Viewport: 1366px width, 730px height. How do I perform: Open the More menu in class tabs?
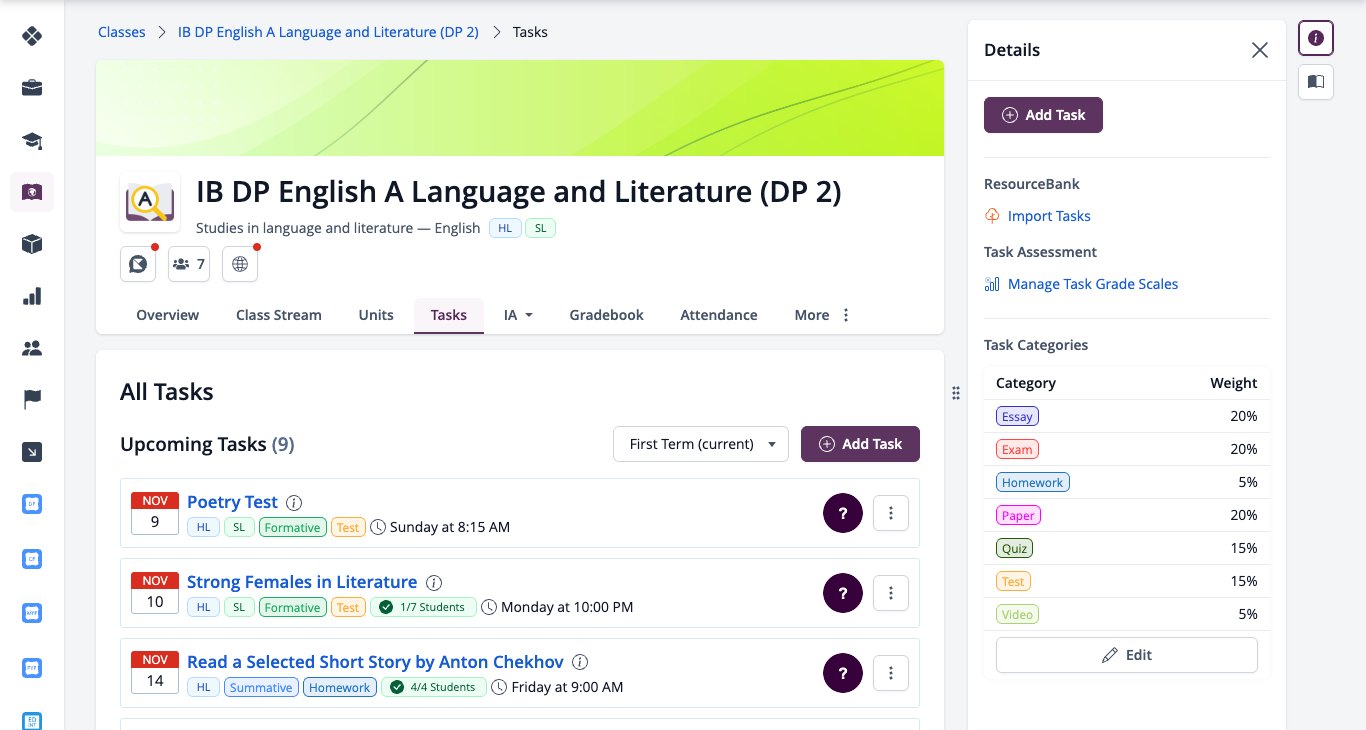pos(823,315)
